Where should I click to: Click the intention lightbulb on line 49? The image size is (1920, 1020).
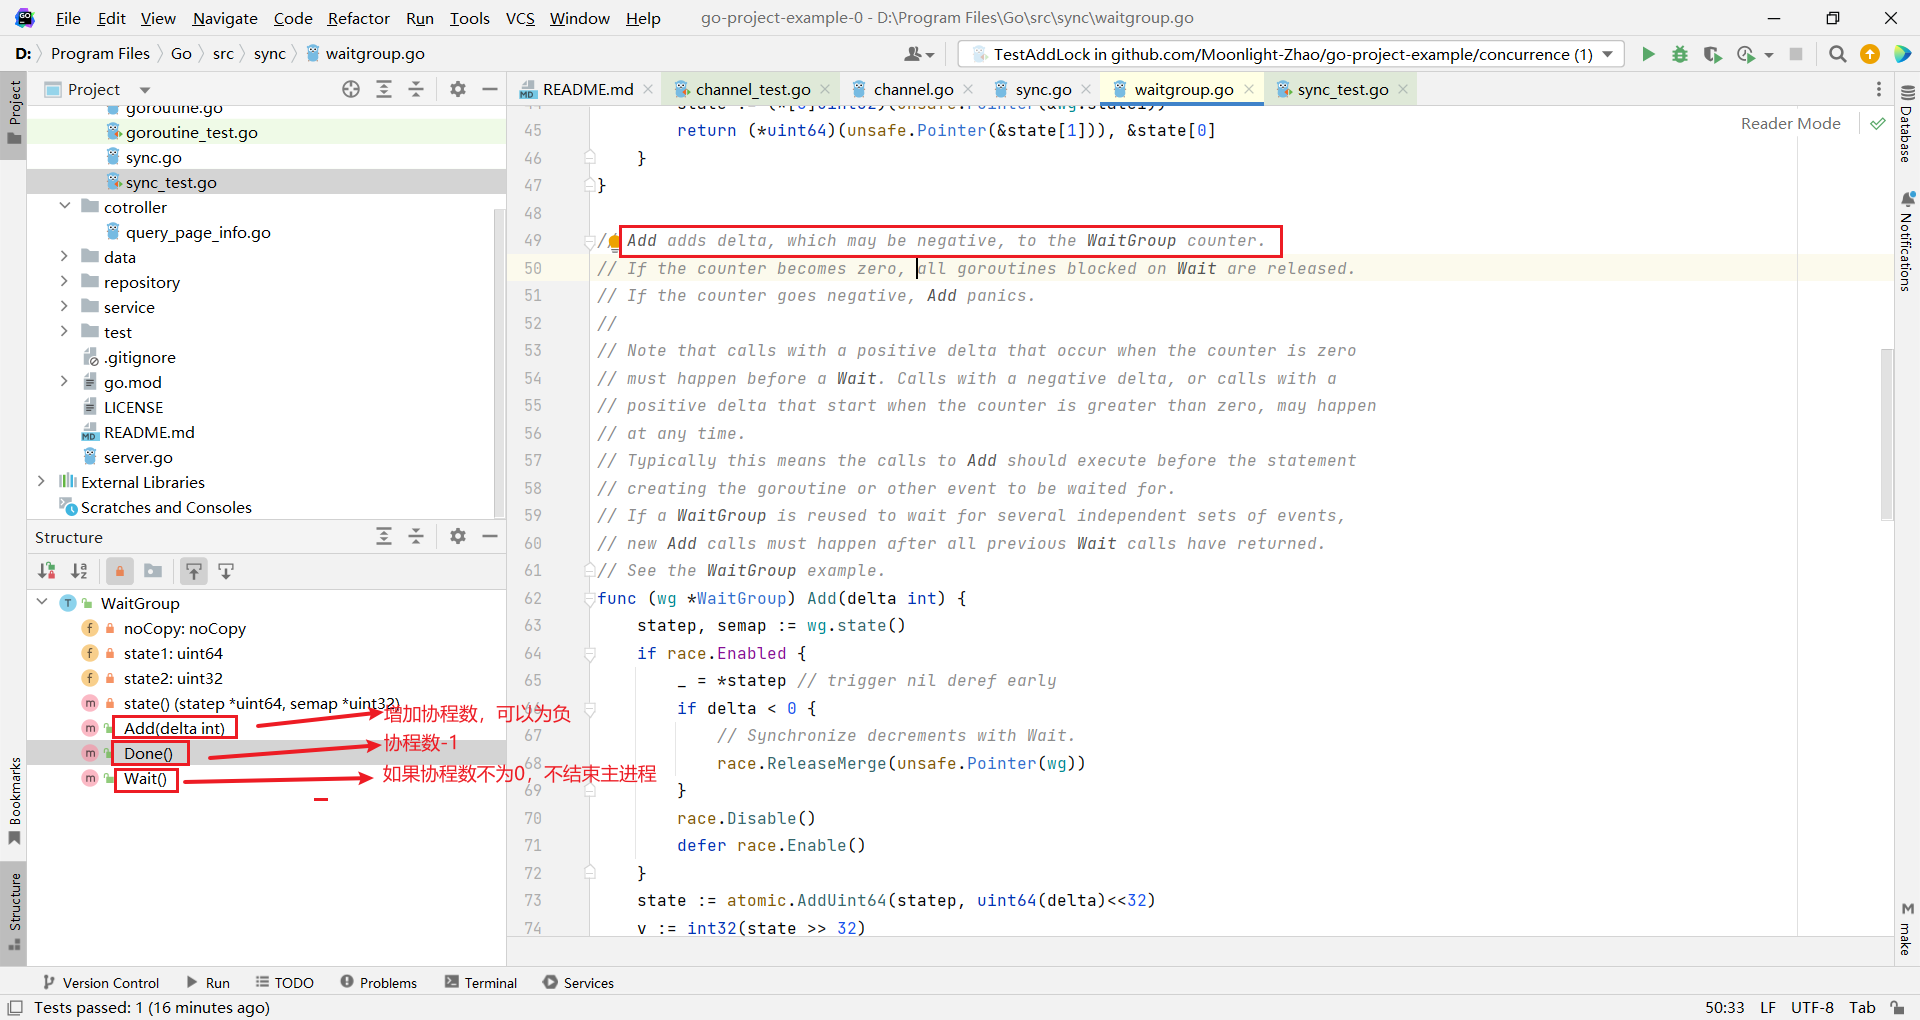(x=614, y=241)
